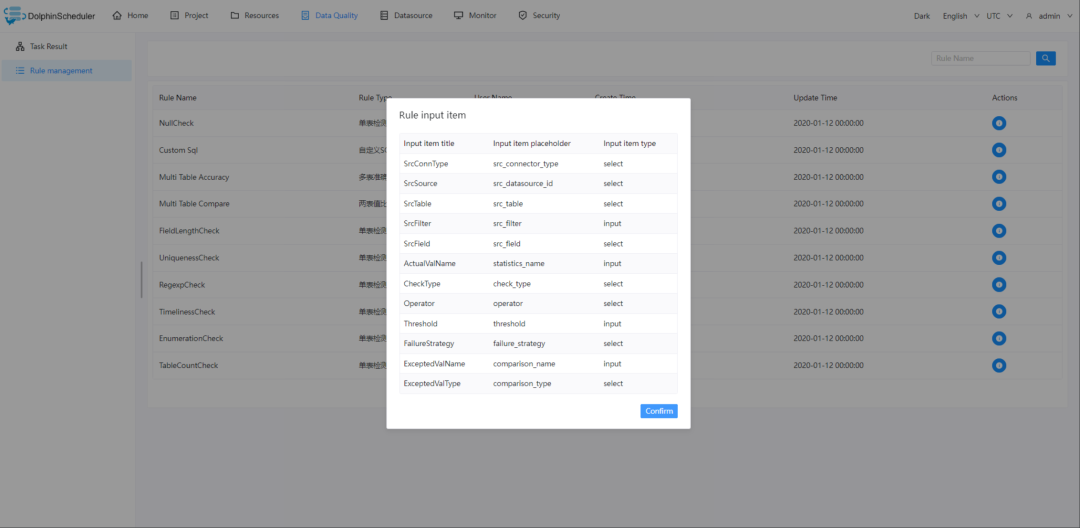Click action icon for RegexpCheck row
Image resolution: width=1080 pixels, height=528 pixels.
[999, 285]
